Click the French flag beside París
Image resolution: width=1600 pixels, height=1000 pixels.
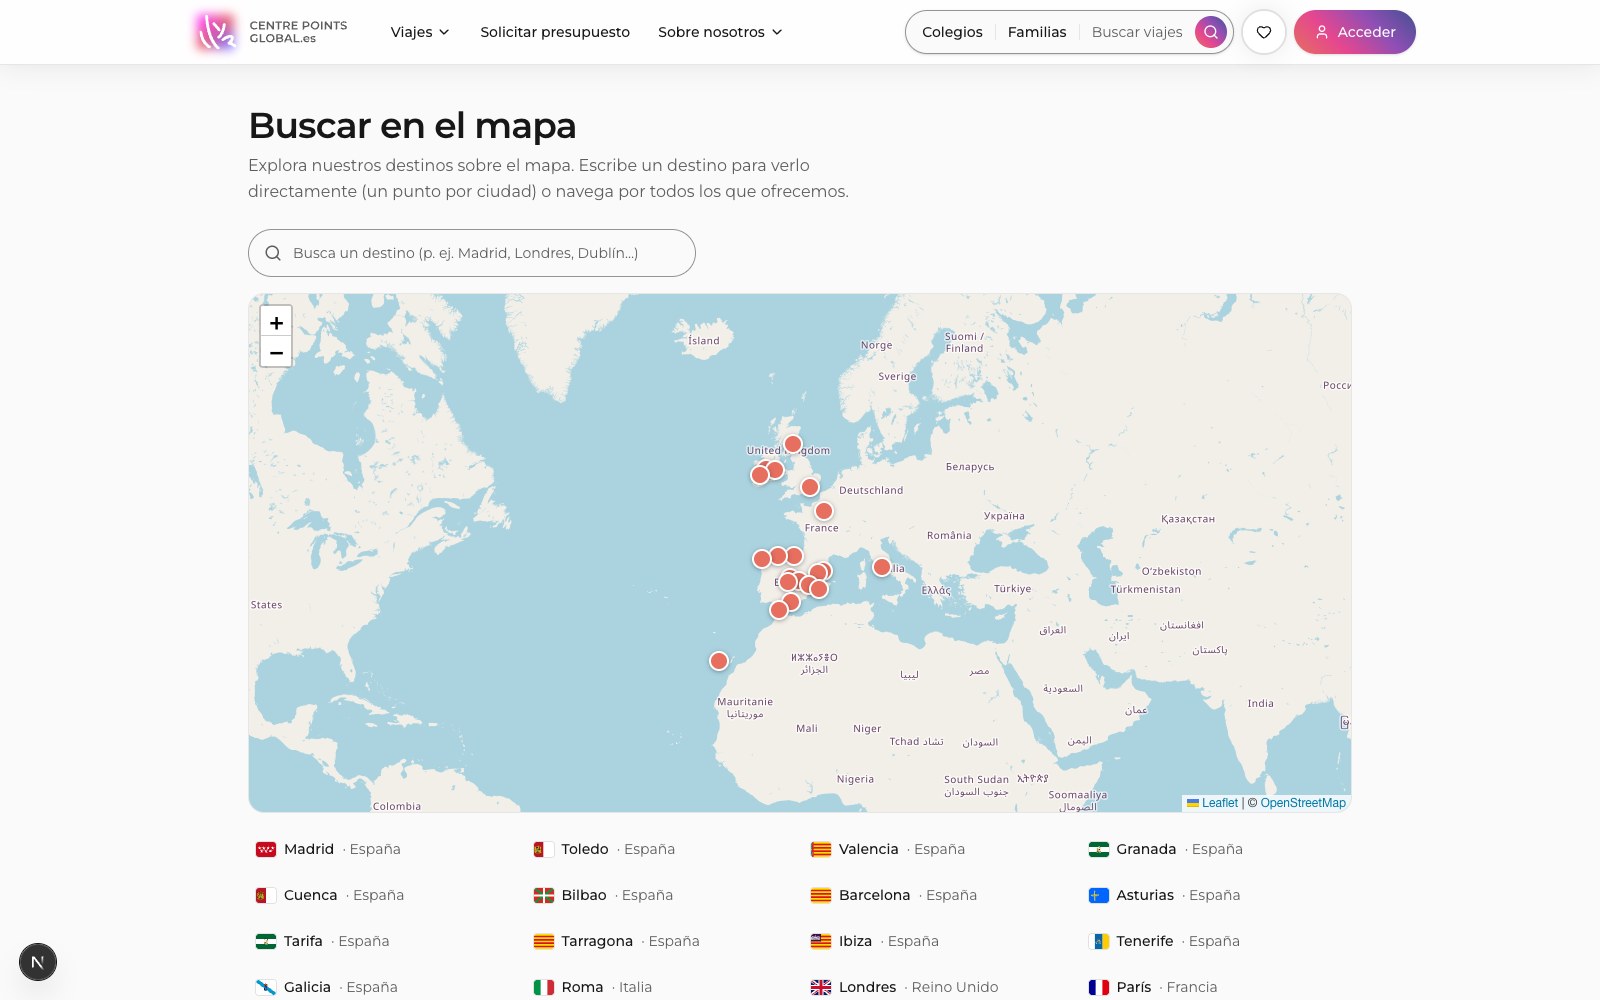[1099, 987]
